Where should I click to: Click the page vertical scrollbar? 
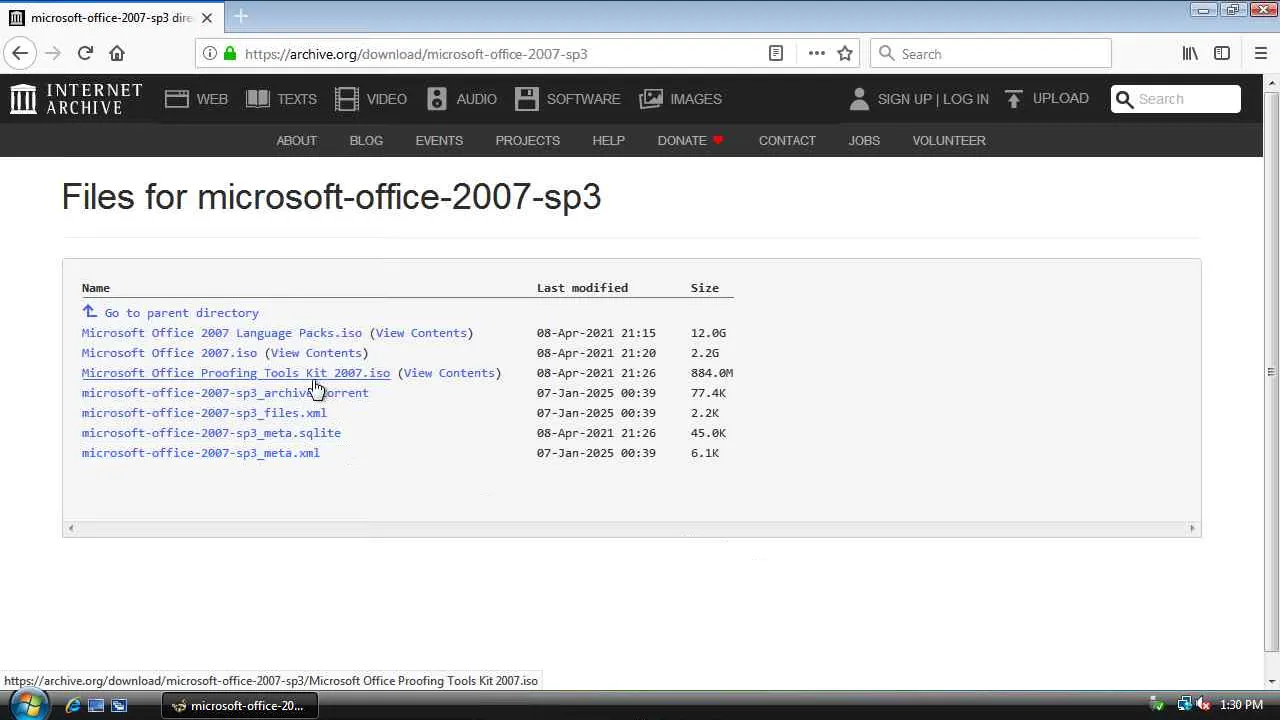(1271, 372)
